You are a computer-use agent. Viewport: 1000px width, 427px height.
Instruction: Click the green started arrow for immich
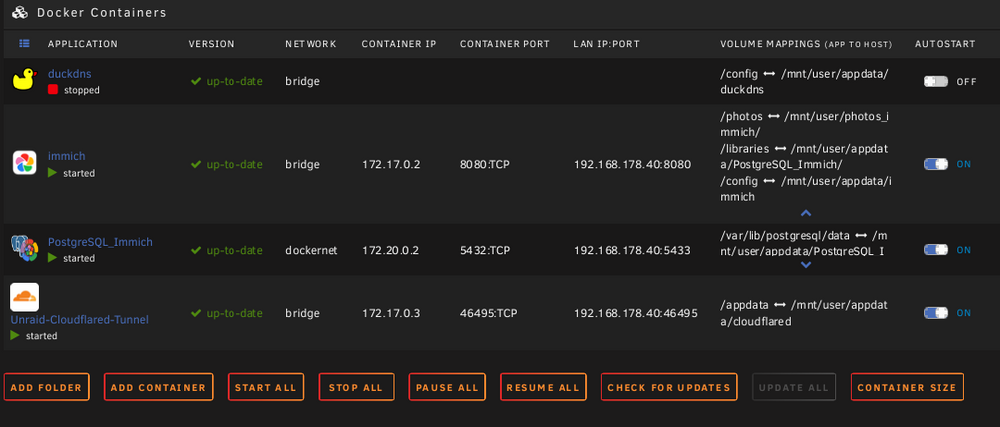(x=52, y=173)
